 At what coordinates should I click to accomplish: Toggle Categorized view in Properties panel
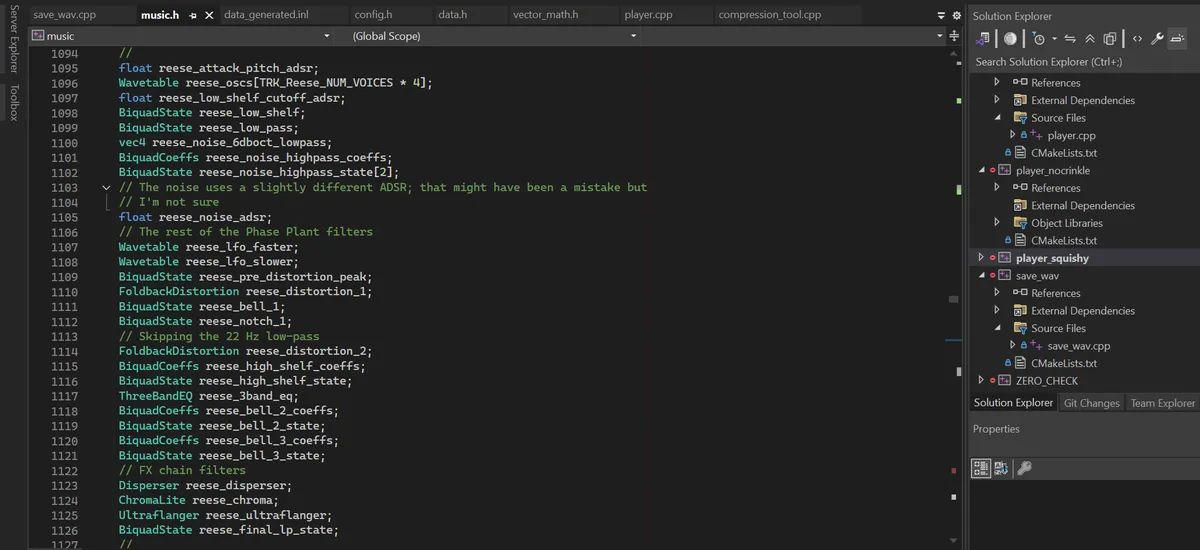[x=981, y=468]
